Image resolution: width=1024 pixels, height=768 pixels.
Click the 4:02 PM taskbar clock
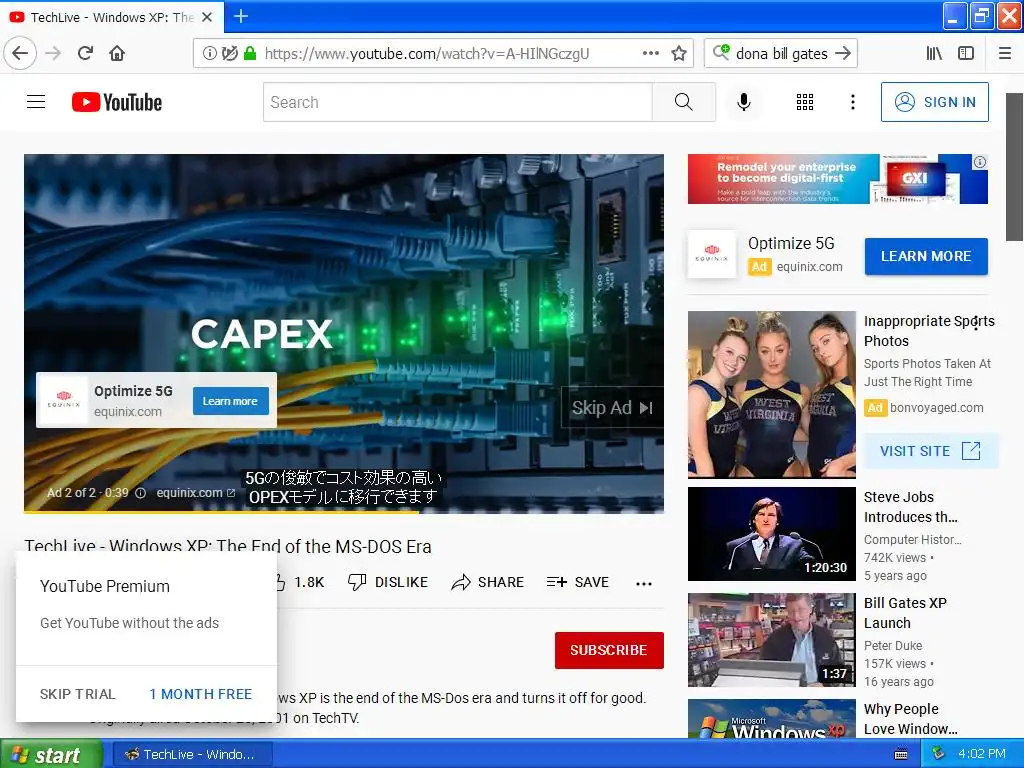(982, 754)
